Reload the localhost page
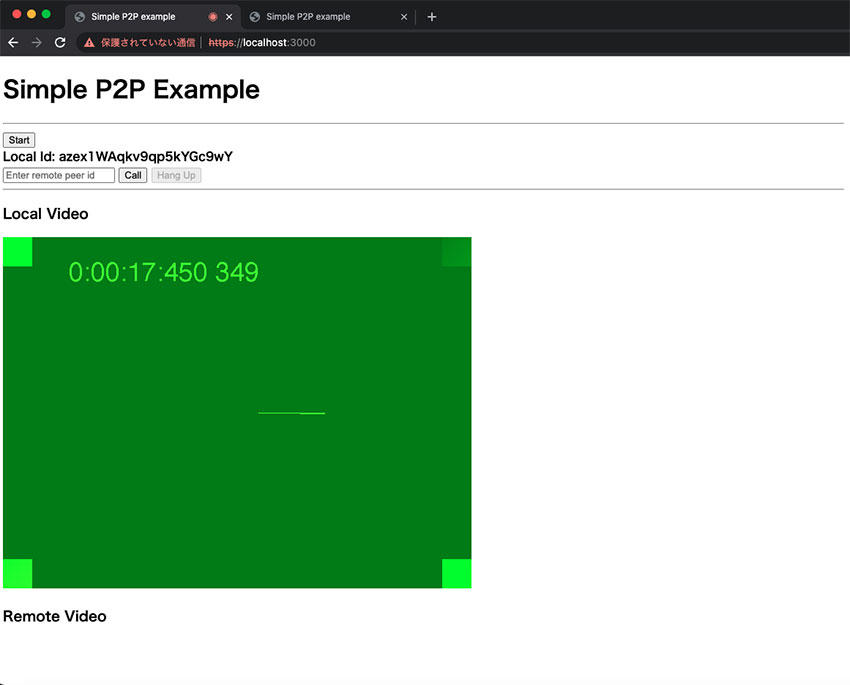This screenshot has width=850, height=685. coord(60,43)
